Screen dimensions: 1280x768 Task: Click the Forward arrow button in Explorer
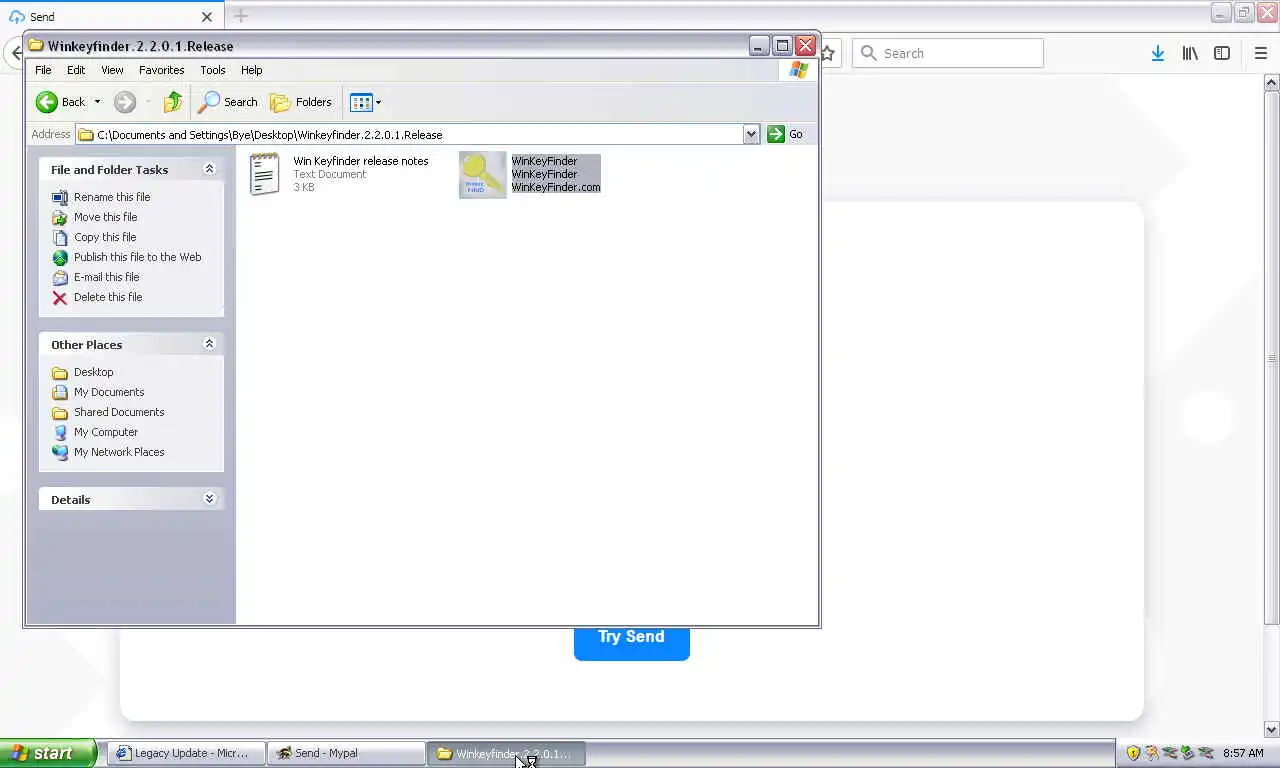click(125, 102)
